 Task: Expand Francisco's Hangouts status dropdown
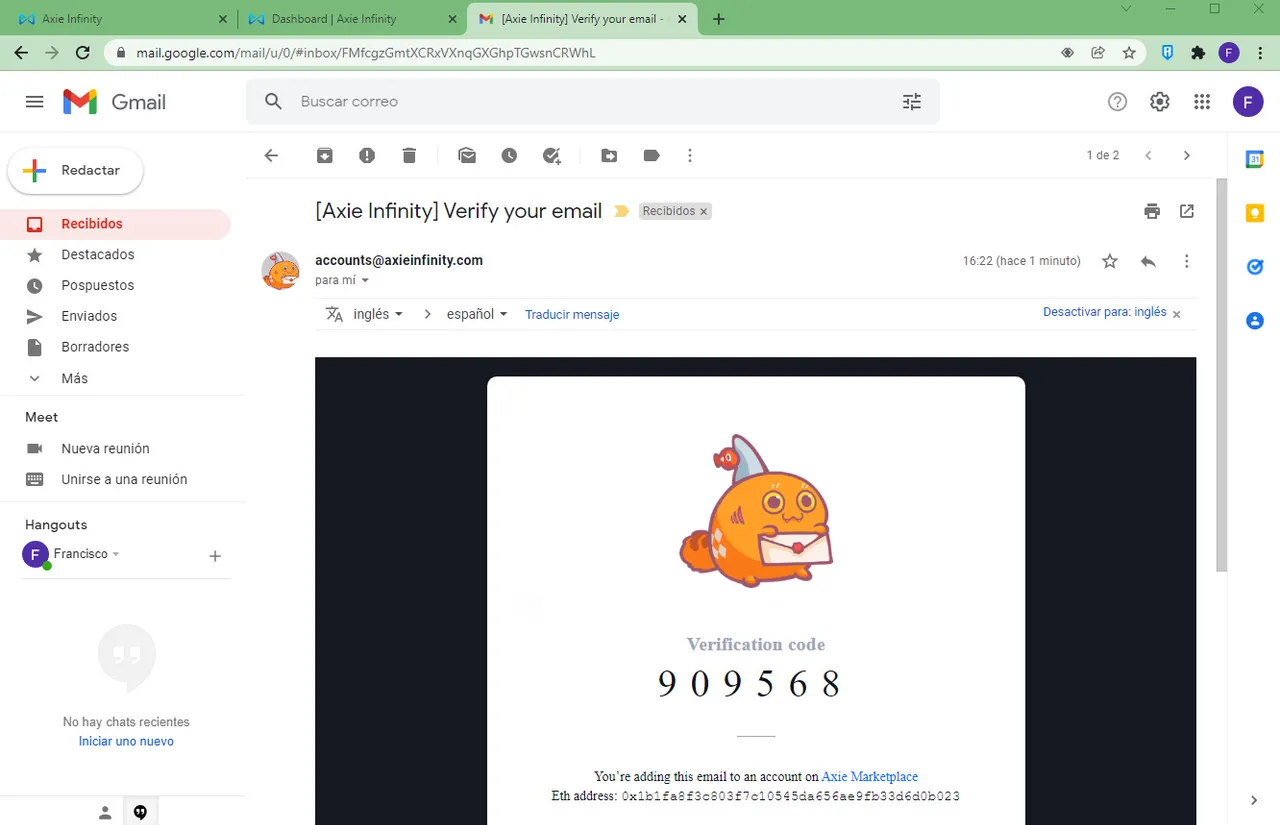tap(116, 554)
